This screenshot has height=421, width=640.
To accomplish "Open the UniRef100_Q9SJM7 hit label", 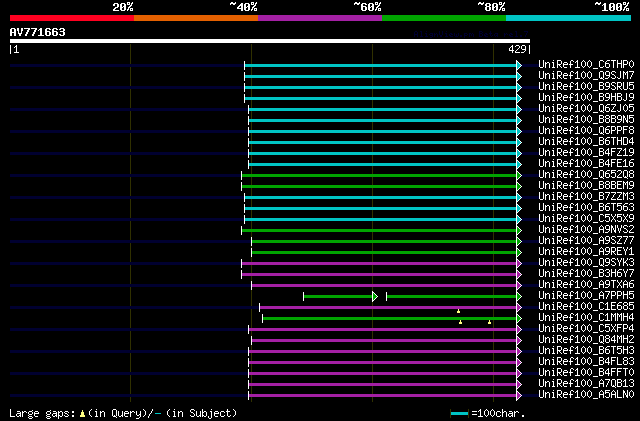I will [x=587, y=76].
